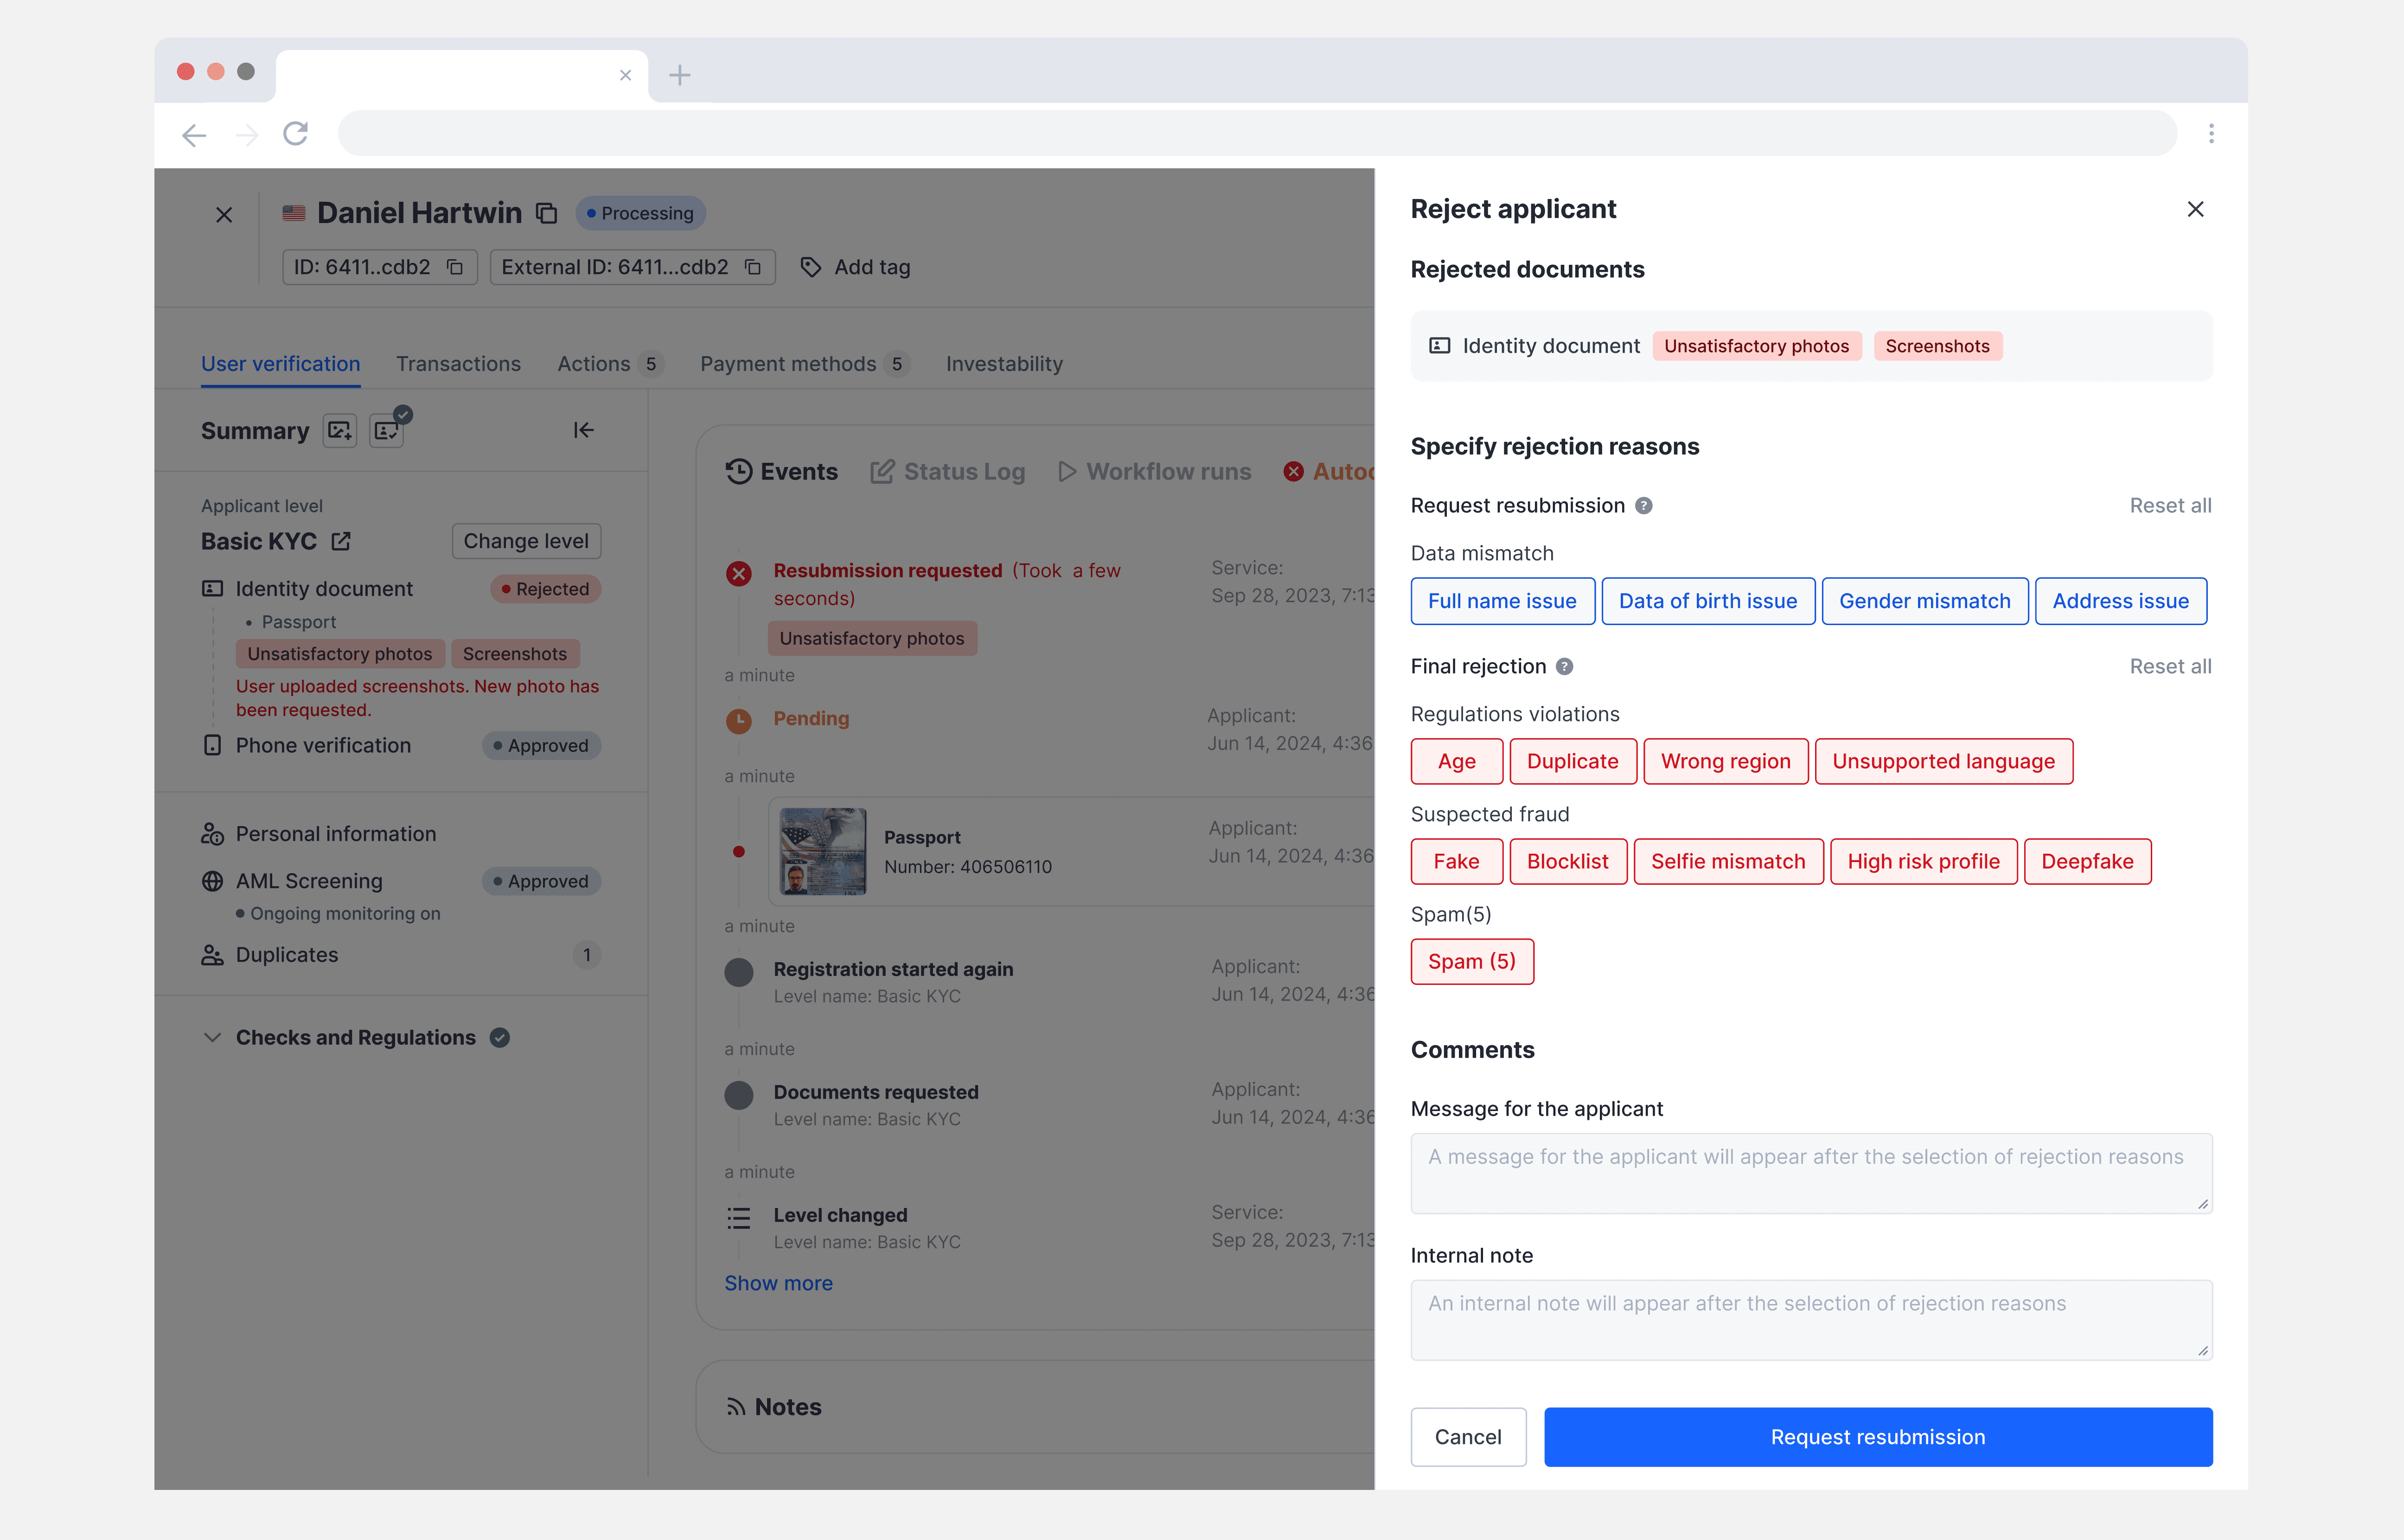The width and height of the screenshot is (2404, 1540).
Task: Open a new browser tab
Action: [x=680, y=75]
